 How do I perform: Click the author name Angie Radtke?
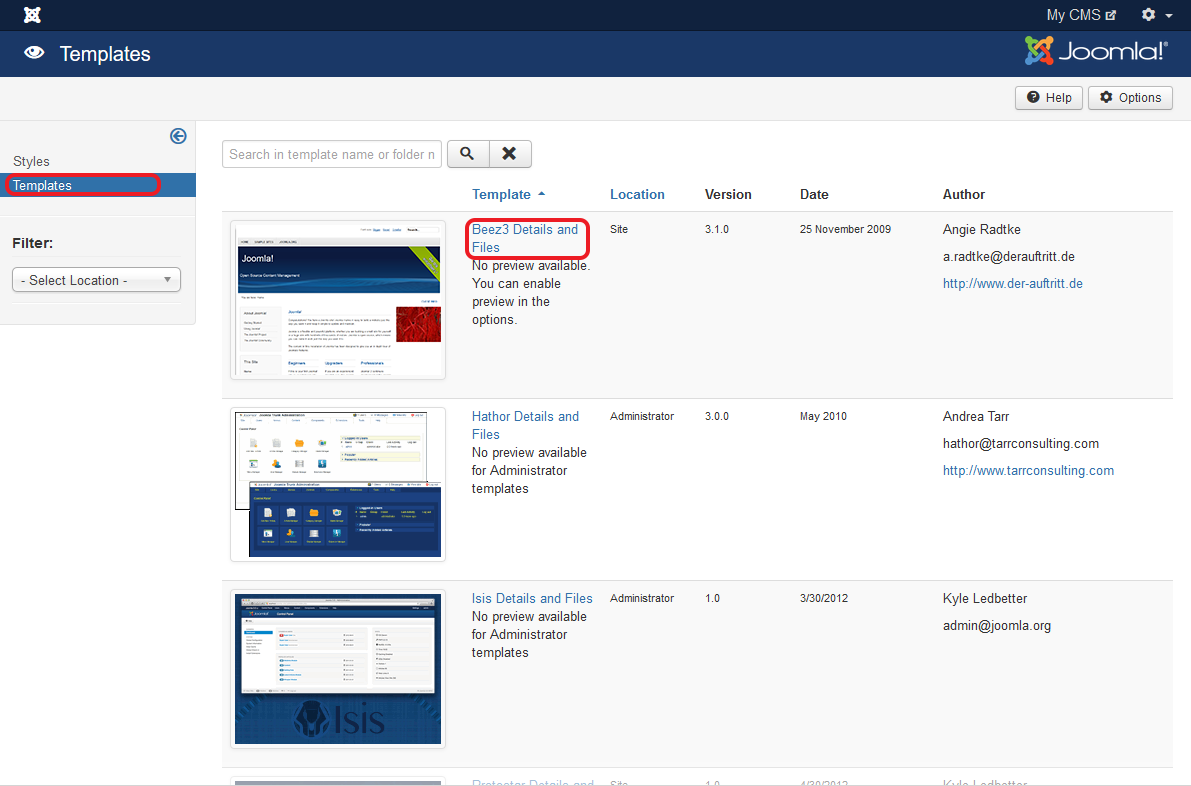coord(981,229)
